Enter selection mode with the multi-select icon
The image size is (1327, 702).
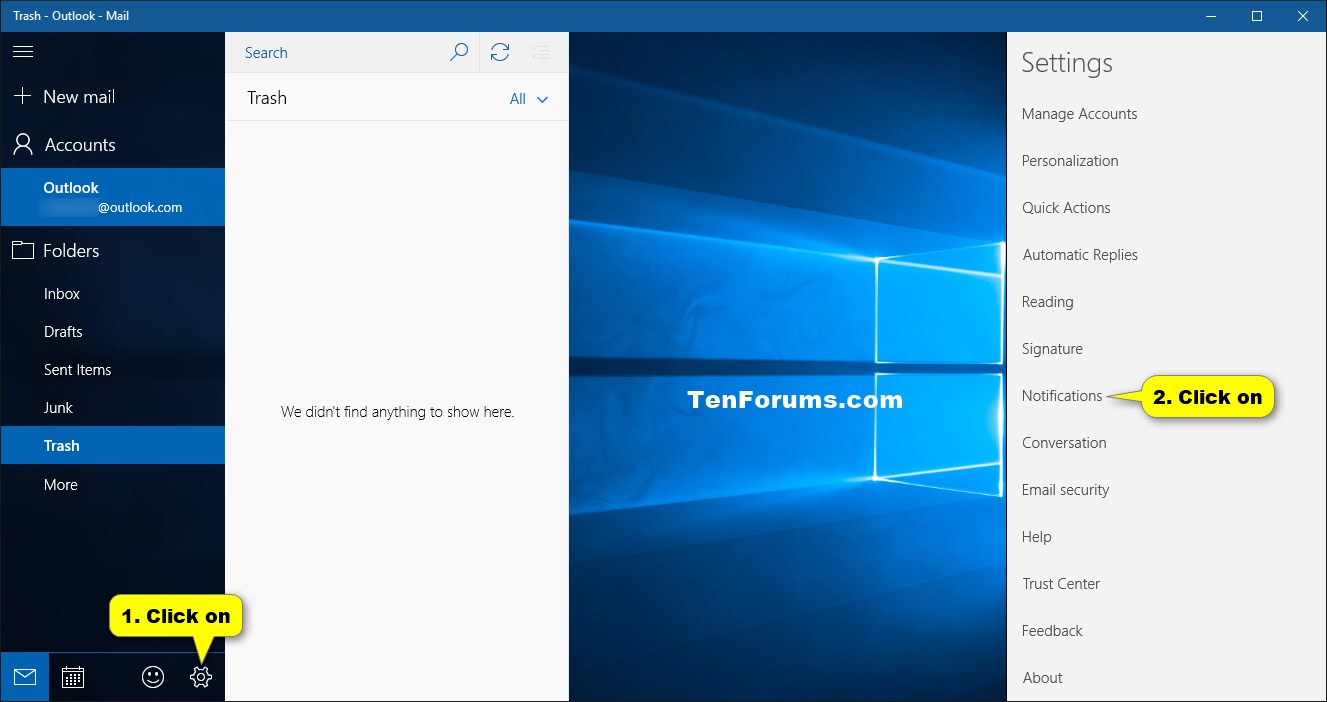click(x=540, y=52)
